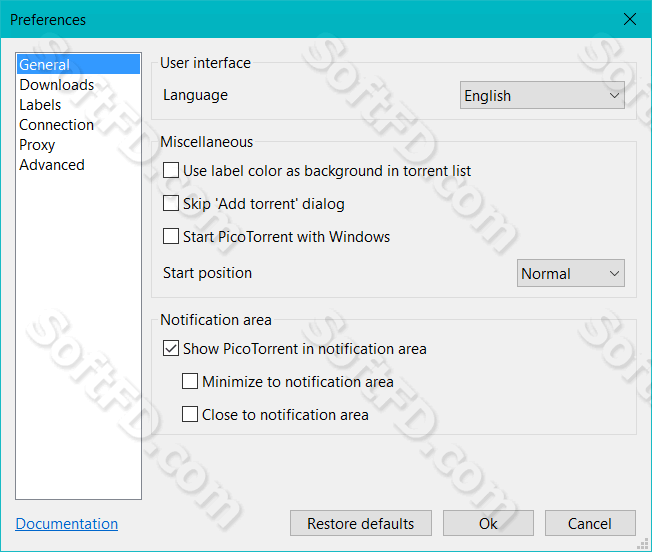Select the General preferences page

coord(78,64)
